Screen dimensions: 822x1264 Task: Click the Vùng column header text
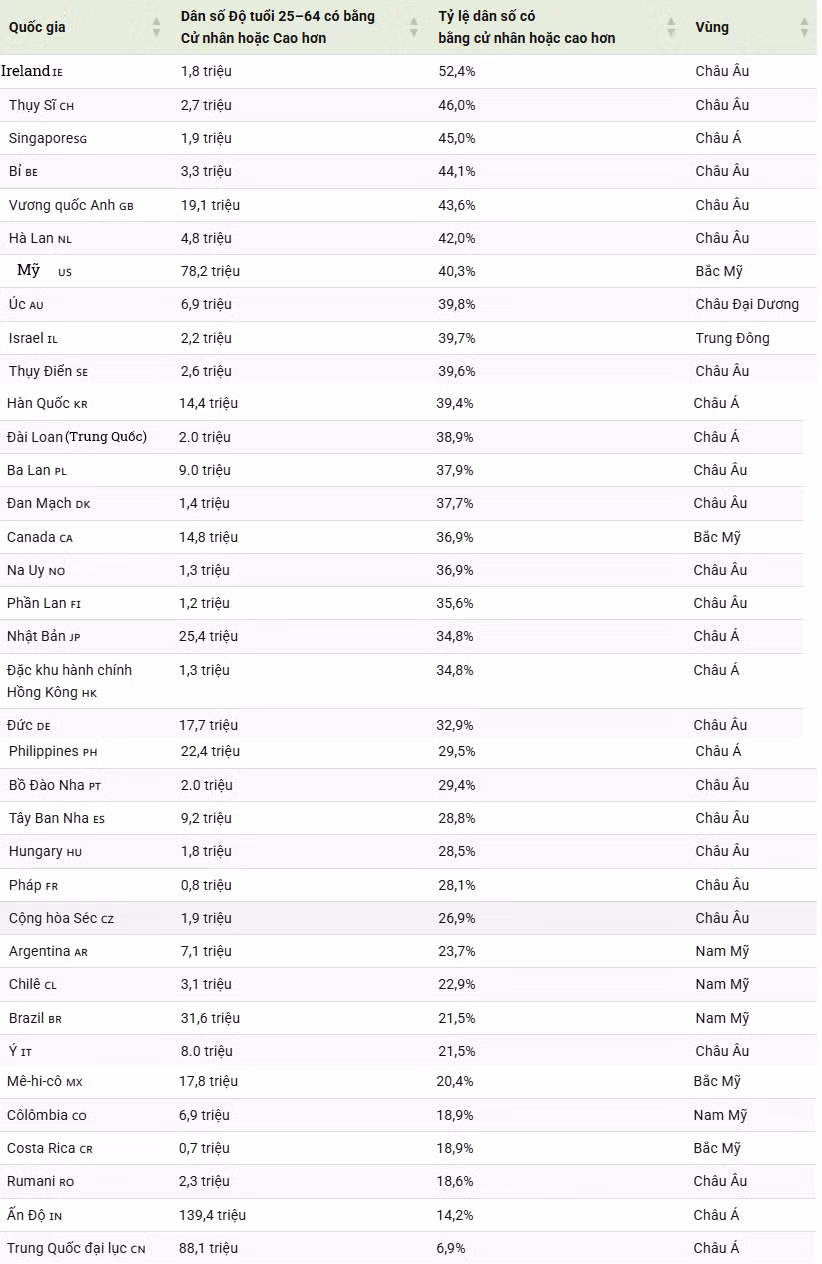tap(712, 27)
